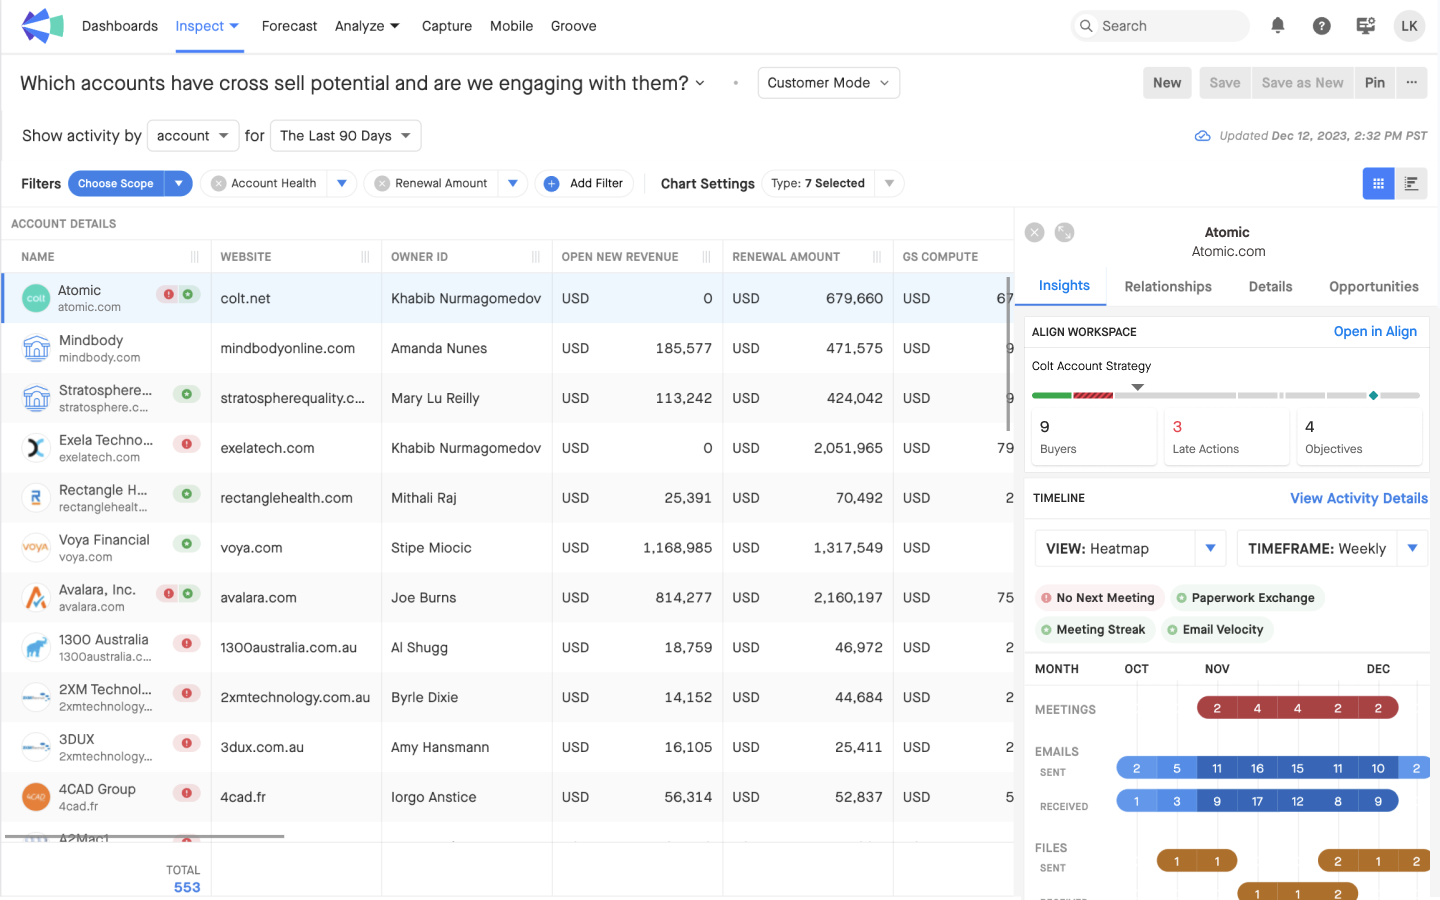Viewport: 1440px width, 900px height.
Task: Click the Atomic account logo
Action: click(x=36, y=298)
